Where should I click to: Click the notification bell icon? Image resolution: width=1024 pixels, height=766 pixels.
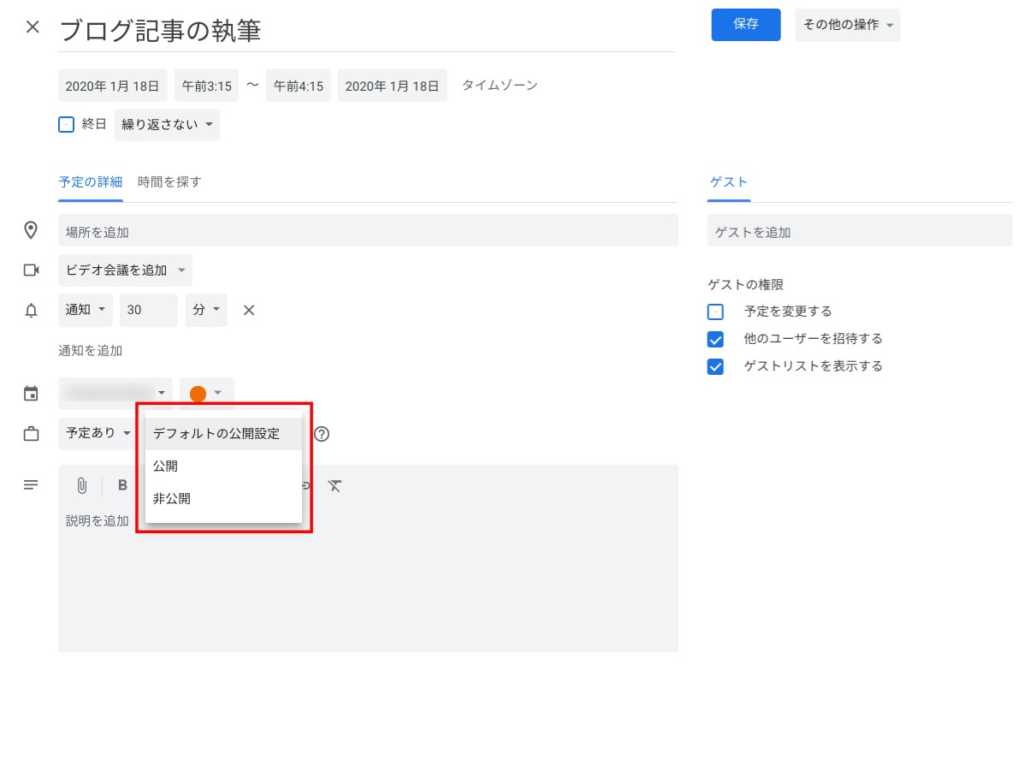click(31, 311)
